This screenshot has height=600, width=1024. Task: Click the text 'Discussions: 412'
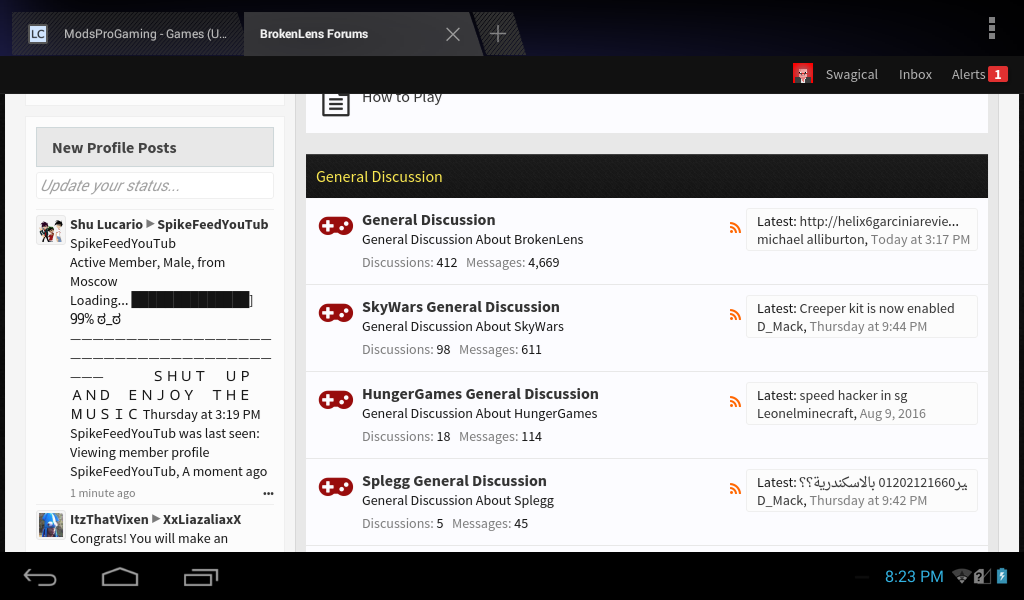[409, 262]
